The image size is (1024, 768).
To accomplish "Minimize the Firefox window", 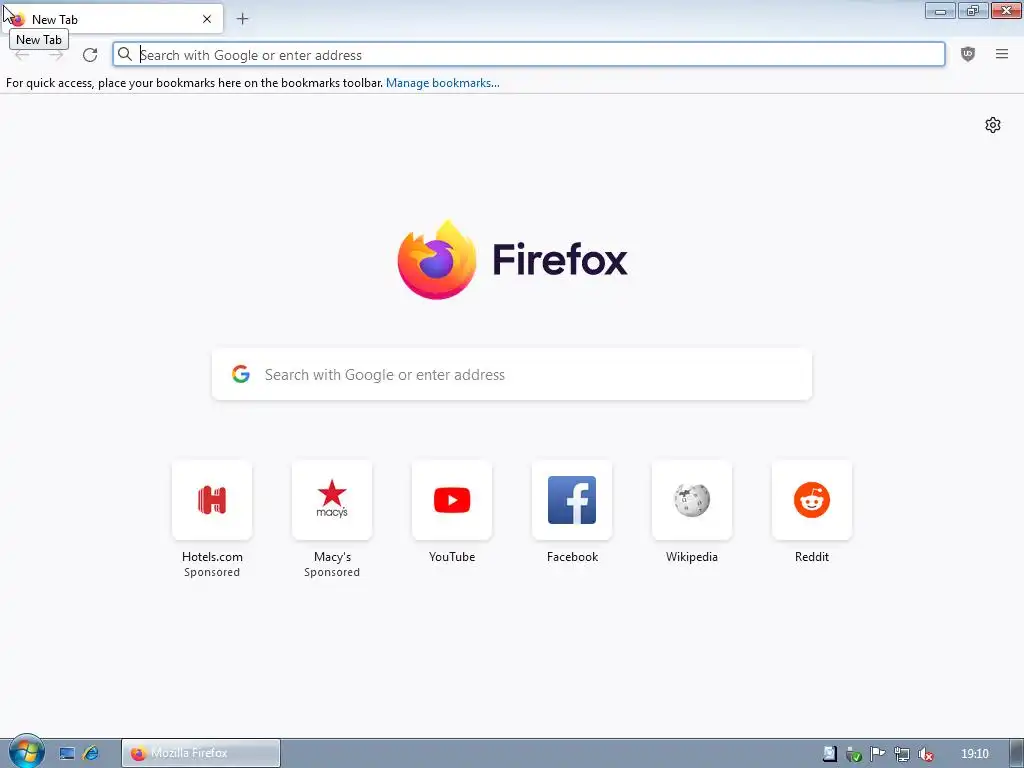I will 940,10.
